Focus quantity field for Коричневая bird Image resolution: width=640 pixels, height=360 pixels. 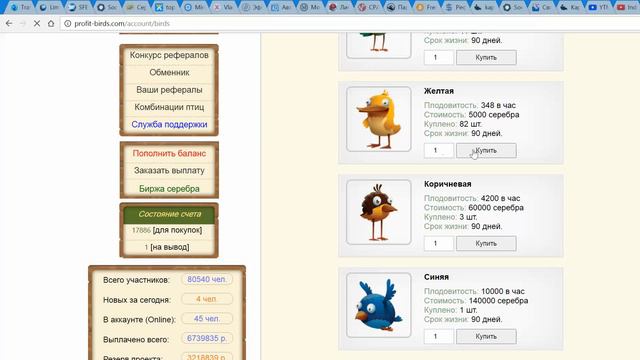tap(439, 244)
